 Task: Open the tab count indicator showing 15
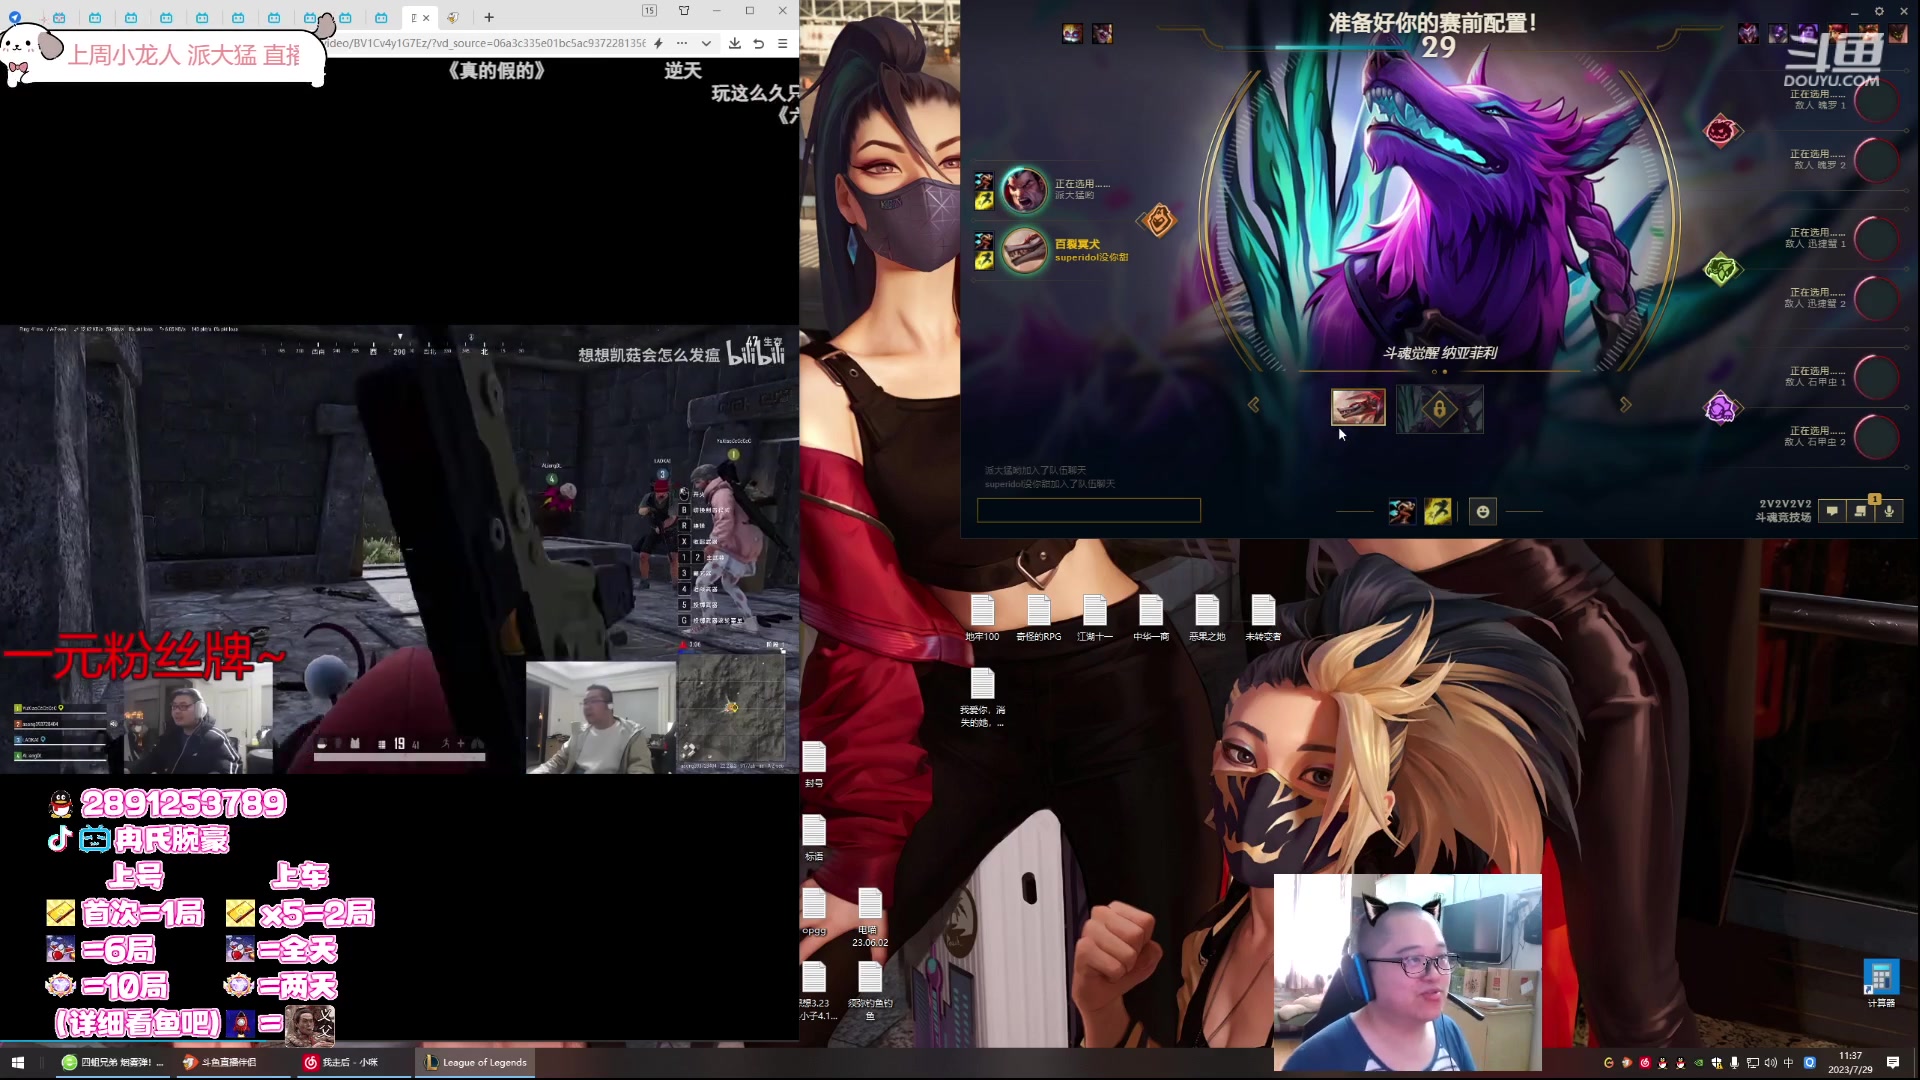649,10
